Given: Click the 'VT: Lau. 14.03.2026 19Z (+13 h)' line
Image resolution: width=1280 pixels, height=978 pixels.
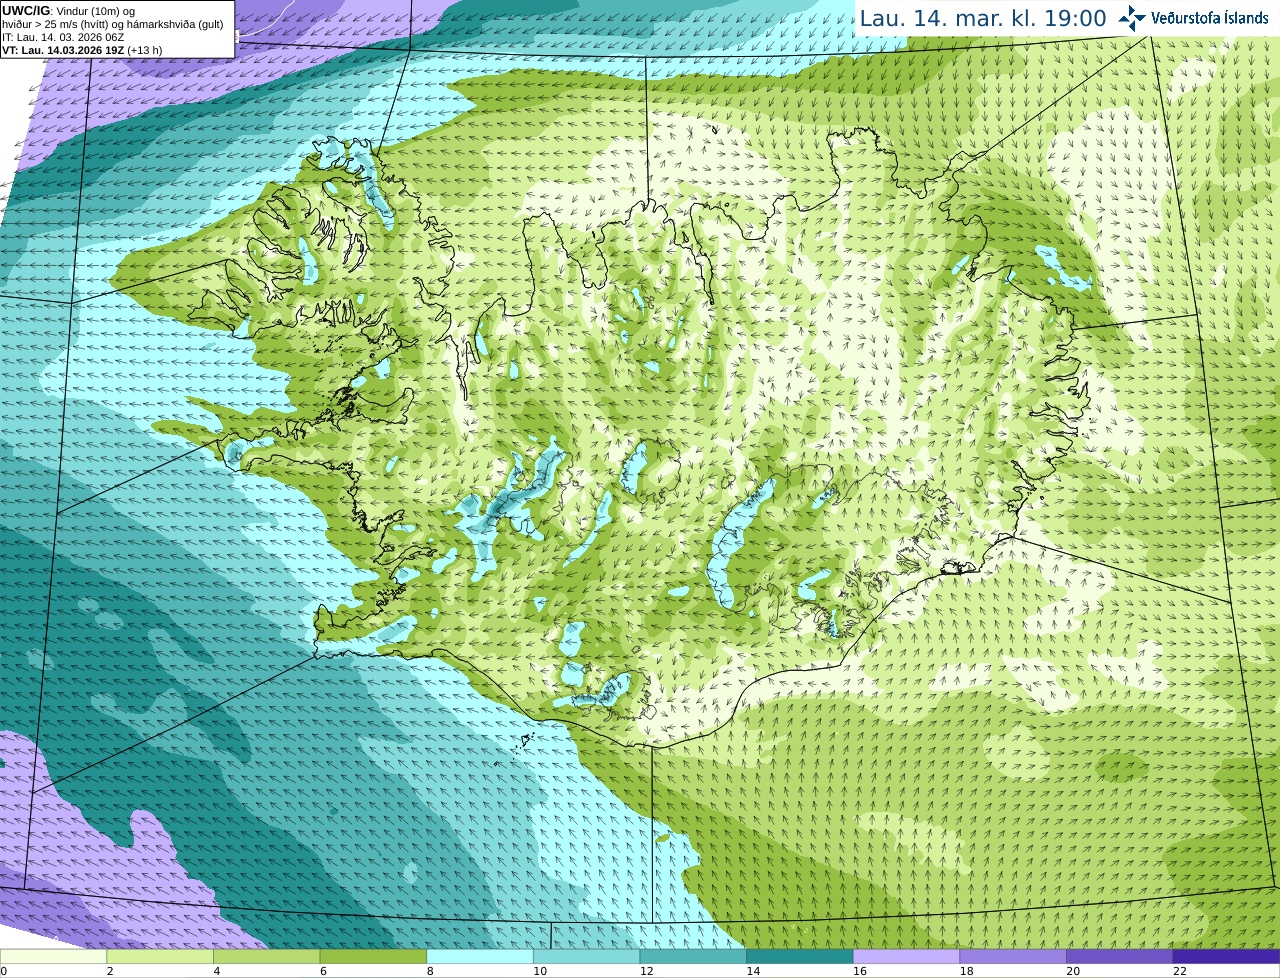Looking at the screenshot, I should click(82, 50).
